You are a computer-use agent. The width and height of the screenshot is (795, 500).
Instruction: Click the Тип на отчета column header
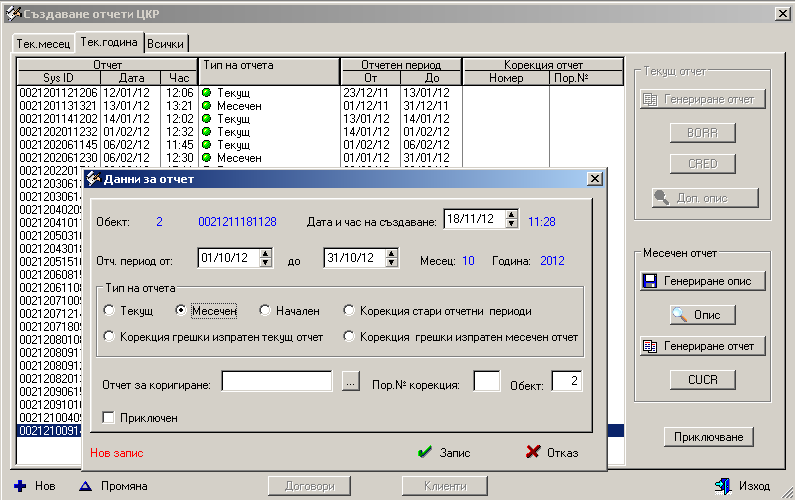point(269,71)
